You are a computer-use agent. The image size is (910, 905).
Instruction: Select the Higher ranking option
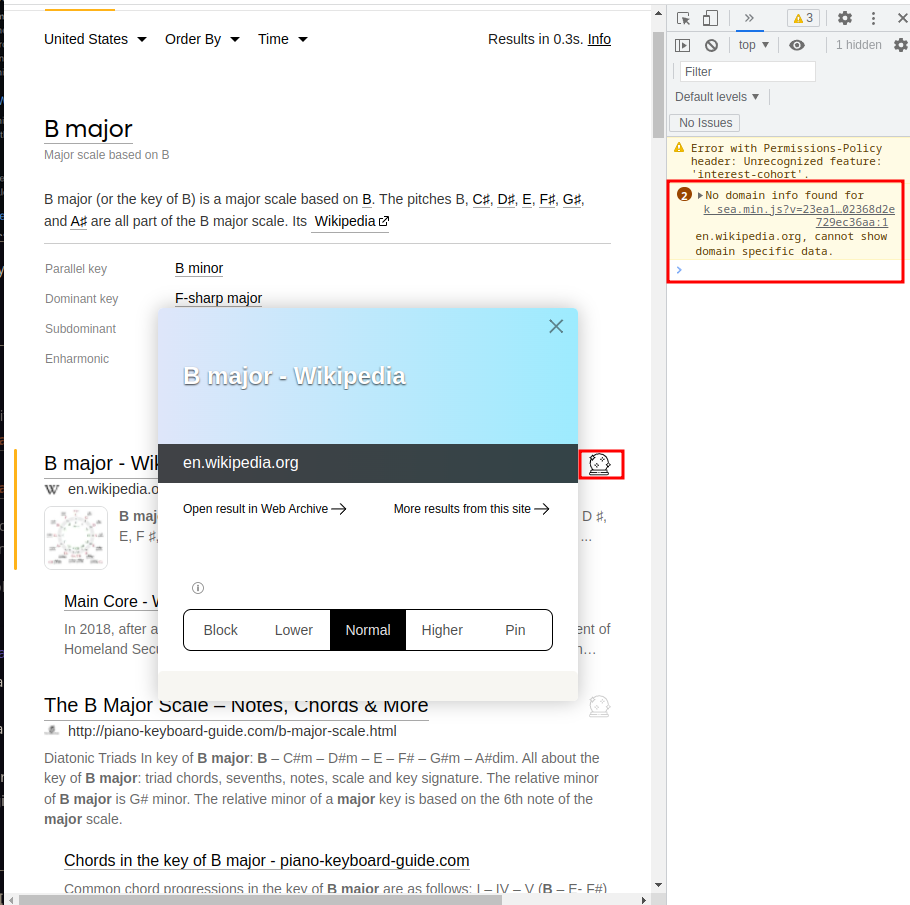coord(442,630)
